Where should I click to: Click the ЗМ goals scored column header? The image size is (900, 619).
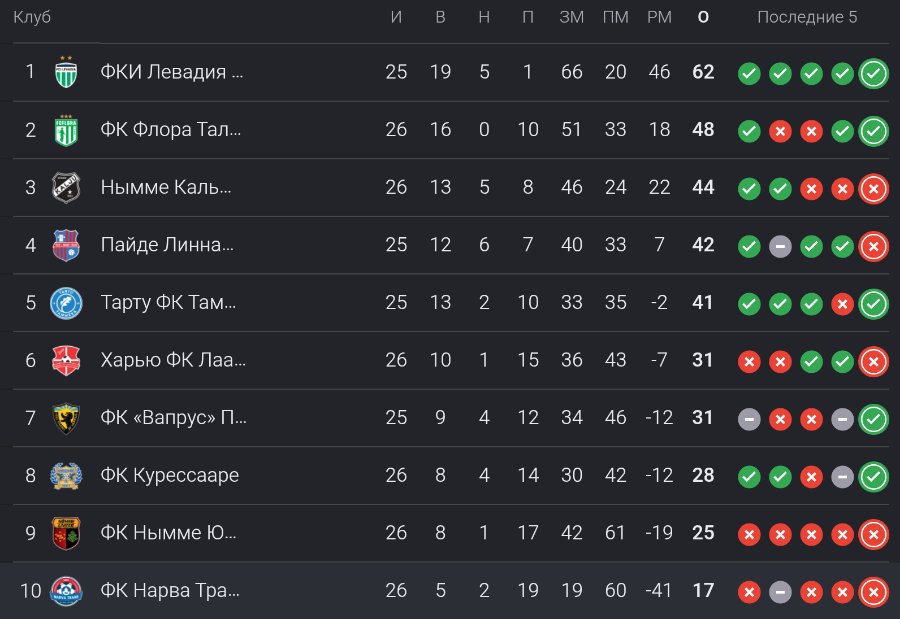click(572, 17)
